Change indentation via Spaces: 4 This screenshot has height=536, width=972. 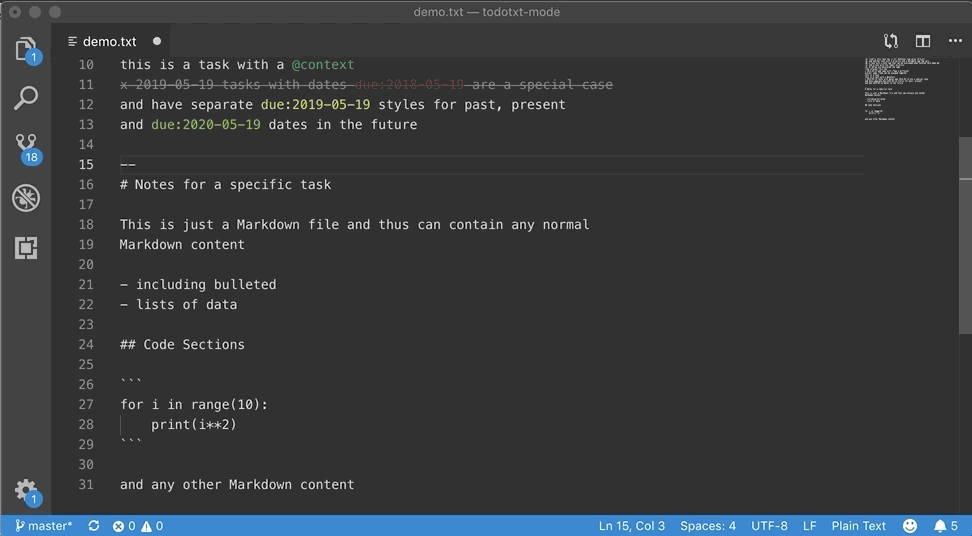[x=708, y=526]
